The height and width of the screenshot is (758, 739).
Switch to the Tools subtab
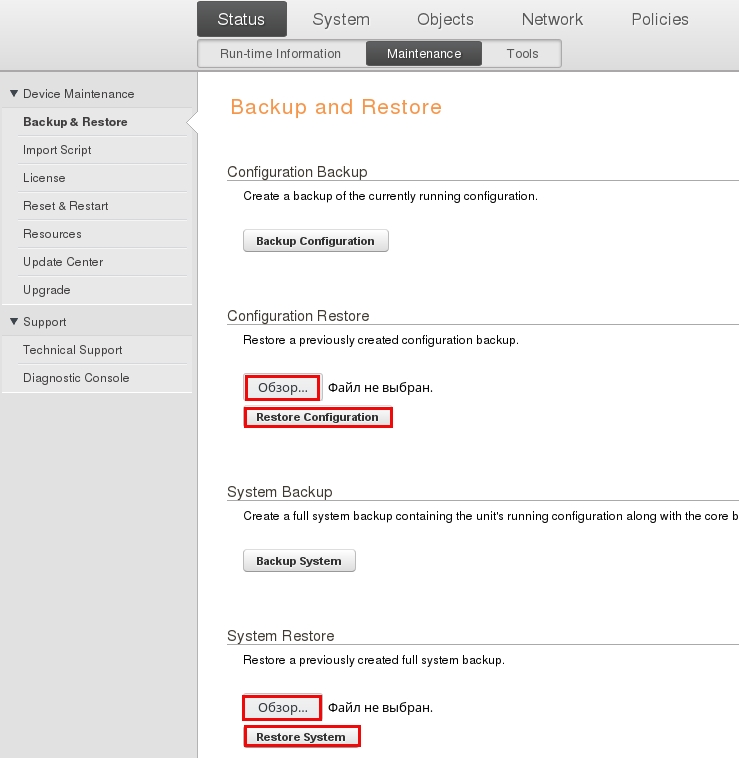click(522, 54)
